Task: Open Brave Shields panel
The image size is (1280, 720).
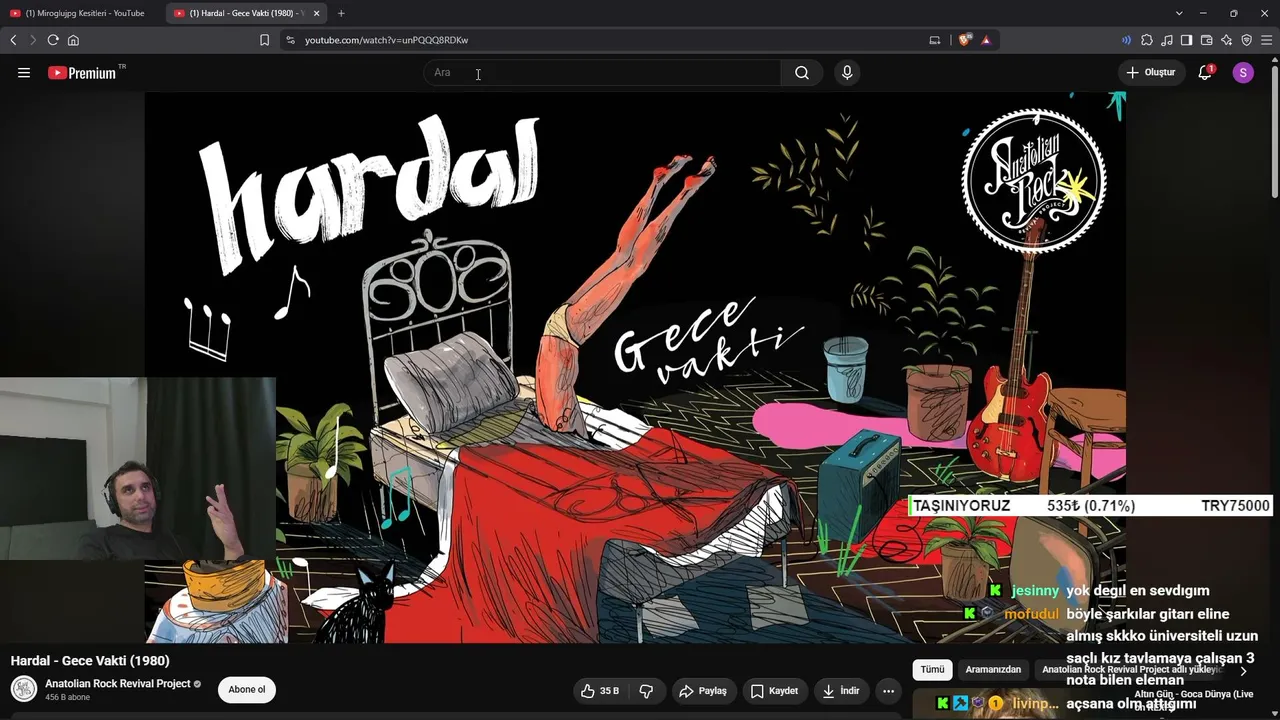Action: tap(964, 40)
